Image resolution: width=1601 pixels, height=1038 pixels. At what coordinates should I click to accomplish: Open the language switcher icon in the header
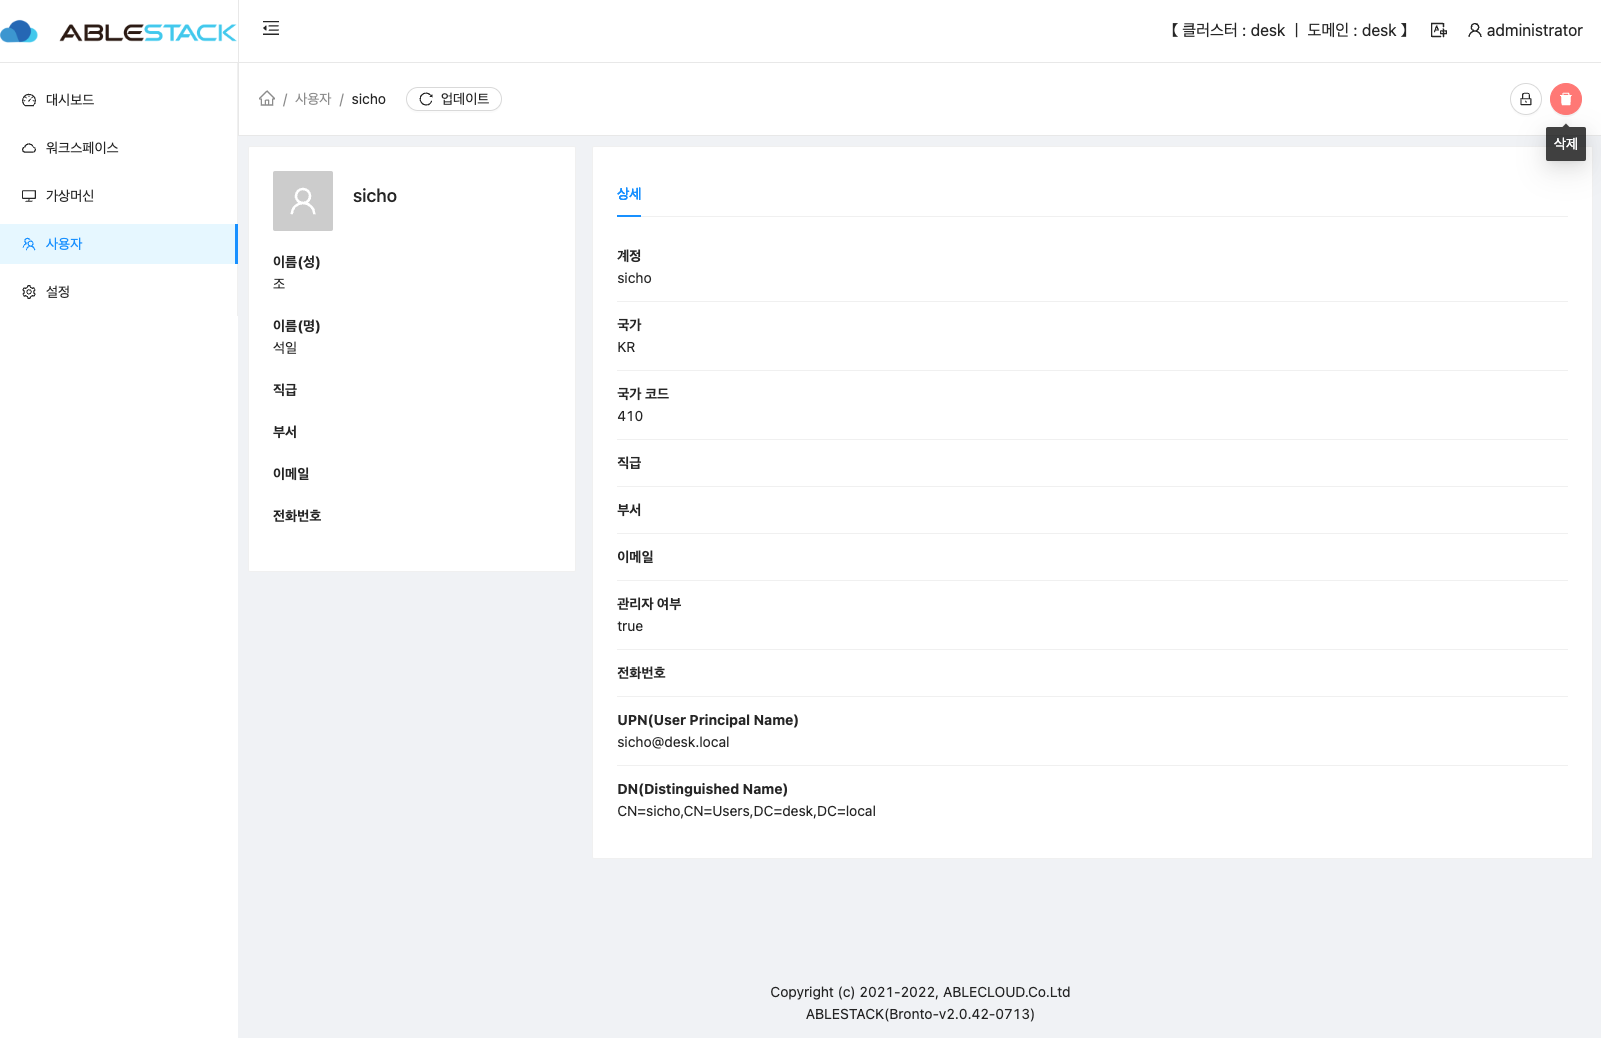point(1438,30)
